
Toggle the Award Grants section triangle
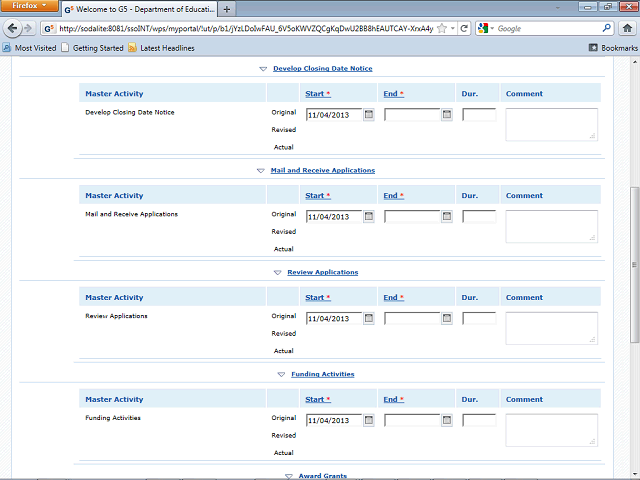coord(289,476)
